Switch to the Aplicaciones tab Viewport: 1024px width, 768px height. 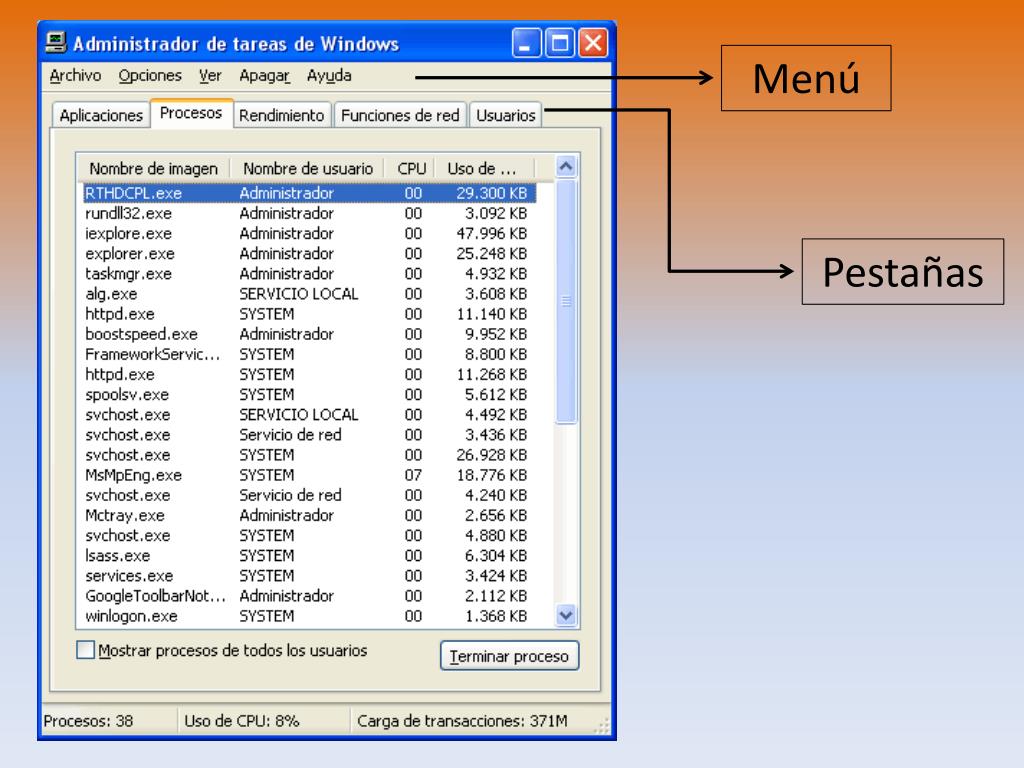[101, 115]
